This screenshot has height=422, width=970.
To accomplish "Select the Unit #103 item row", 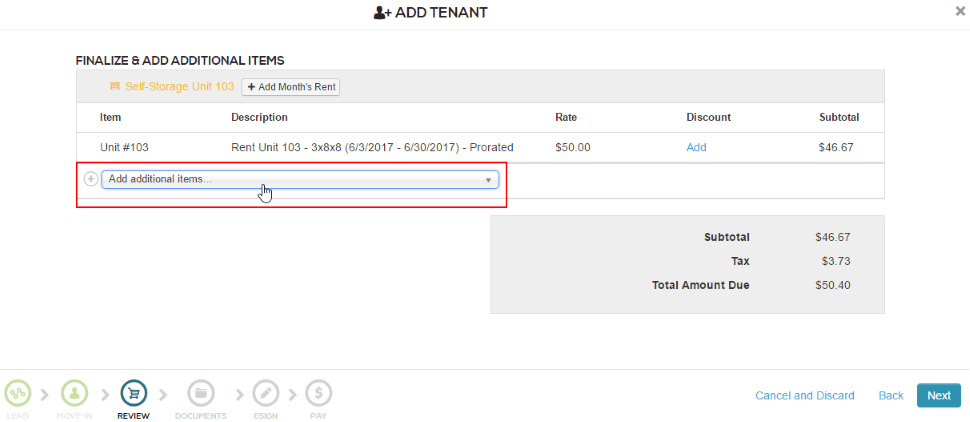I will [x=124, y=147].
